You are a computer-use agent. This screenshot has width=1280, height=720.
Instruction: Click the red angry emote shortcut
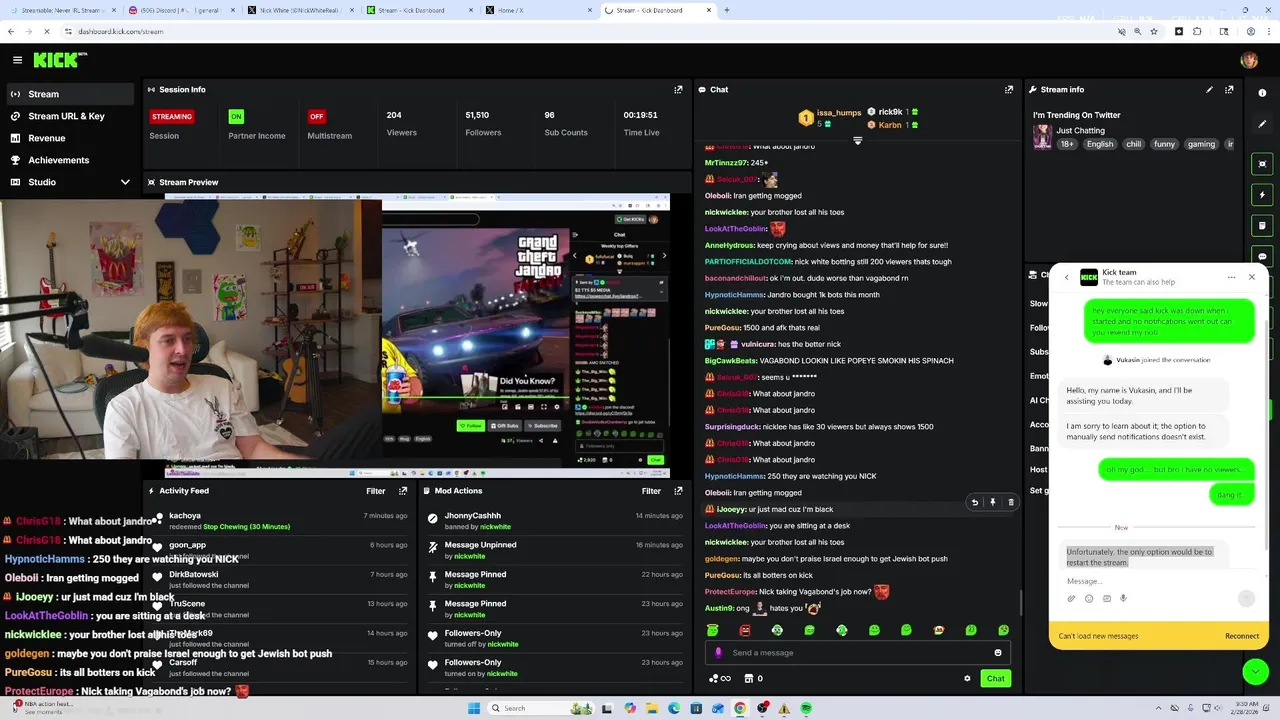[x=745, y=630]
